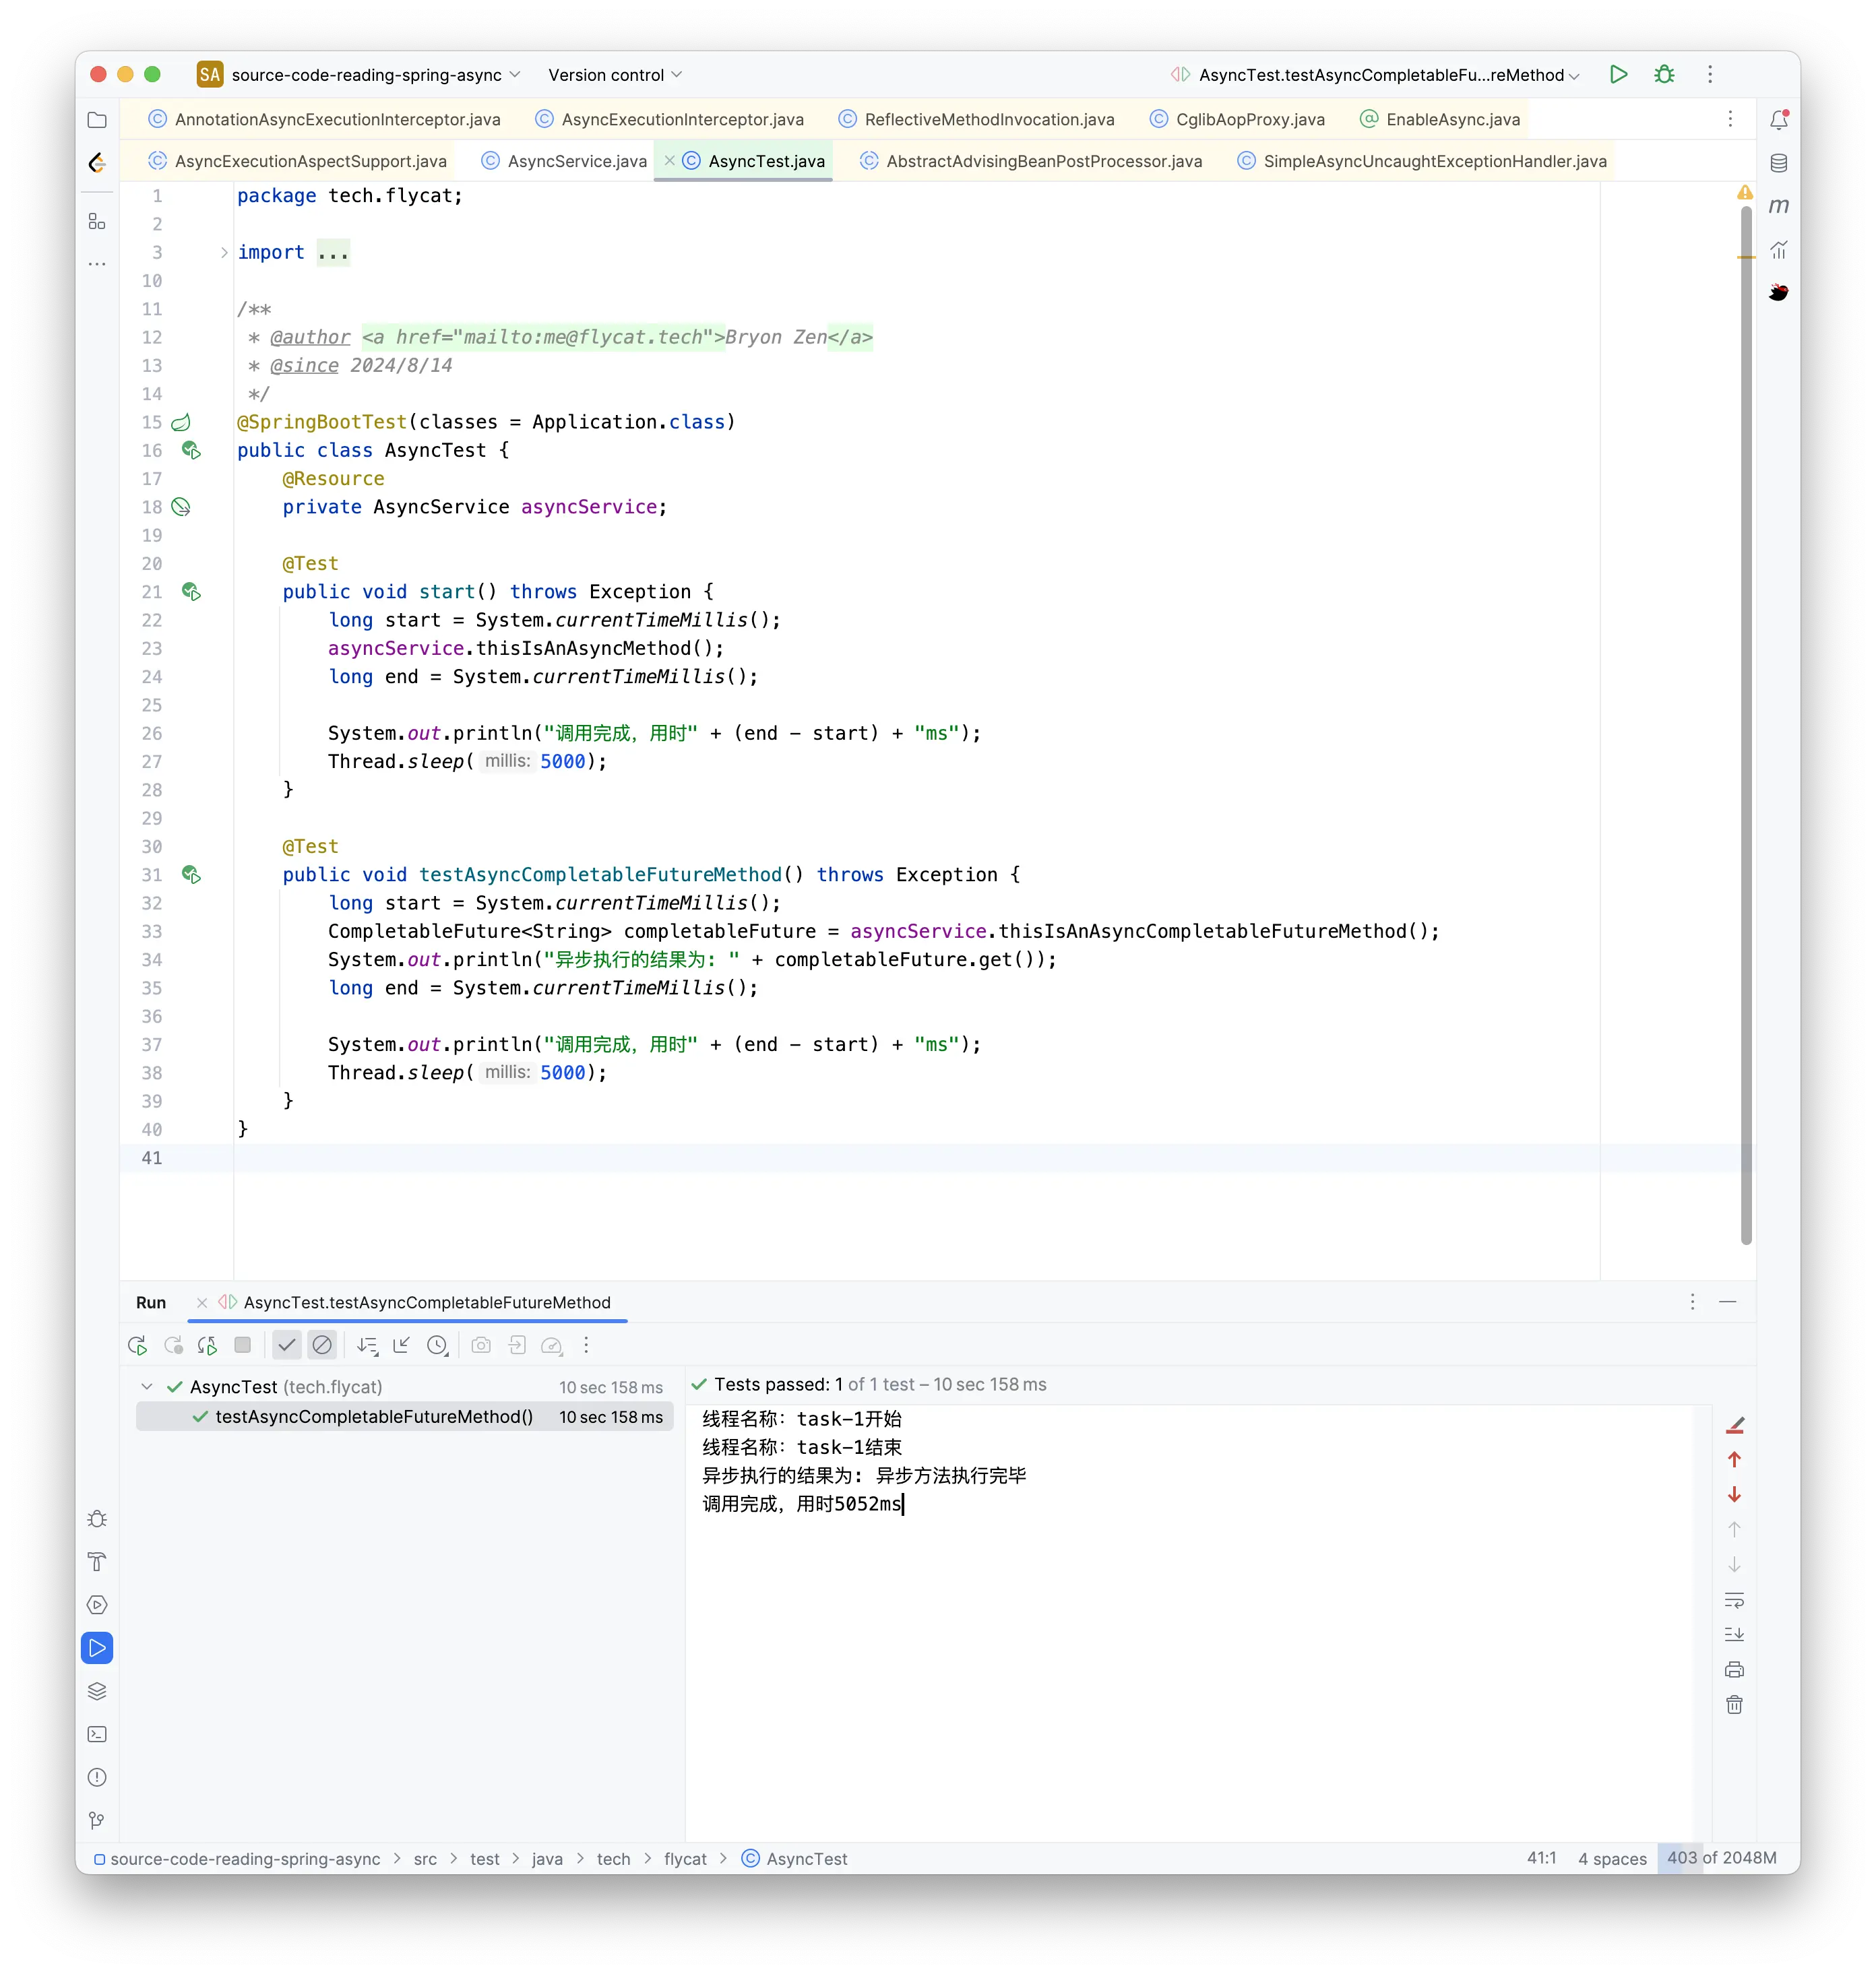Open the more actions menu next to the Debug icon
The width and height of the screenshot is (1876, 1974).
[x=1710, y=74]
